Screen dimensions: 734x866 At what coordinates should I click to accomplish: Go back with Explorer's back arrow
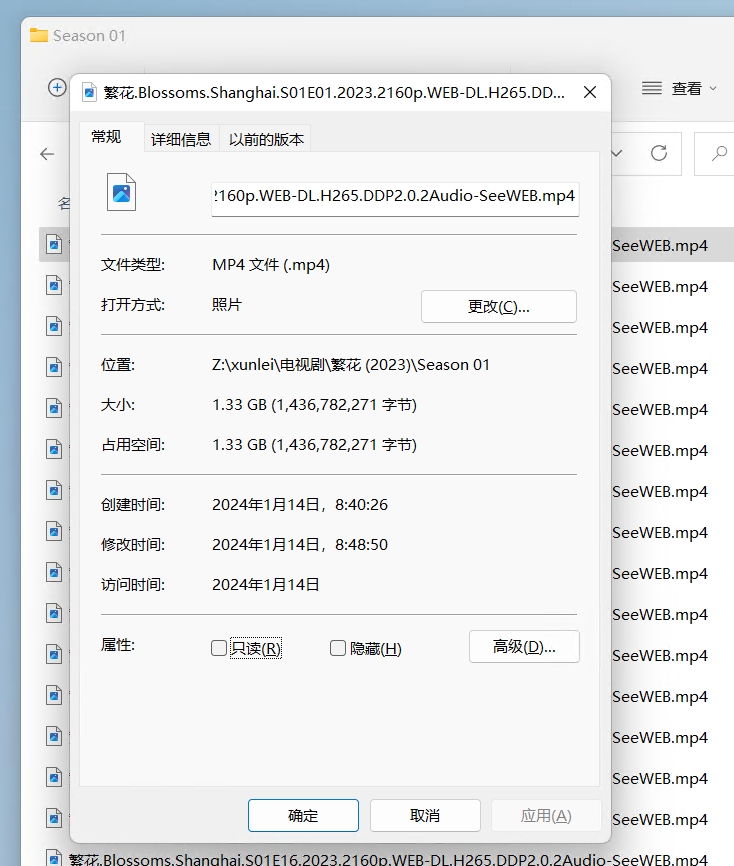(x=47, y=154)
